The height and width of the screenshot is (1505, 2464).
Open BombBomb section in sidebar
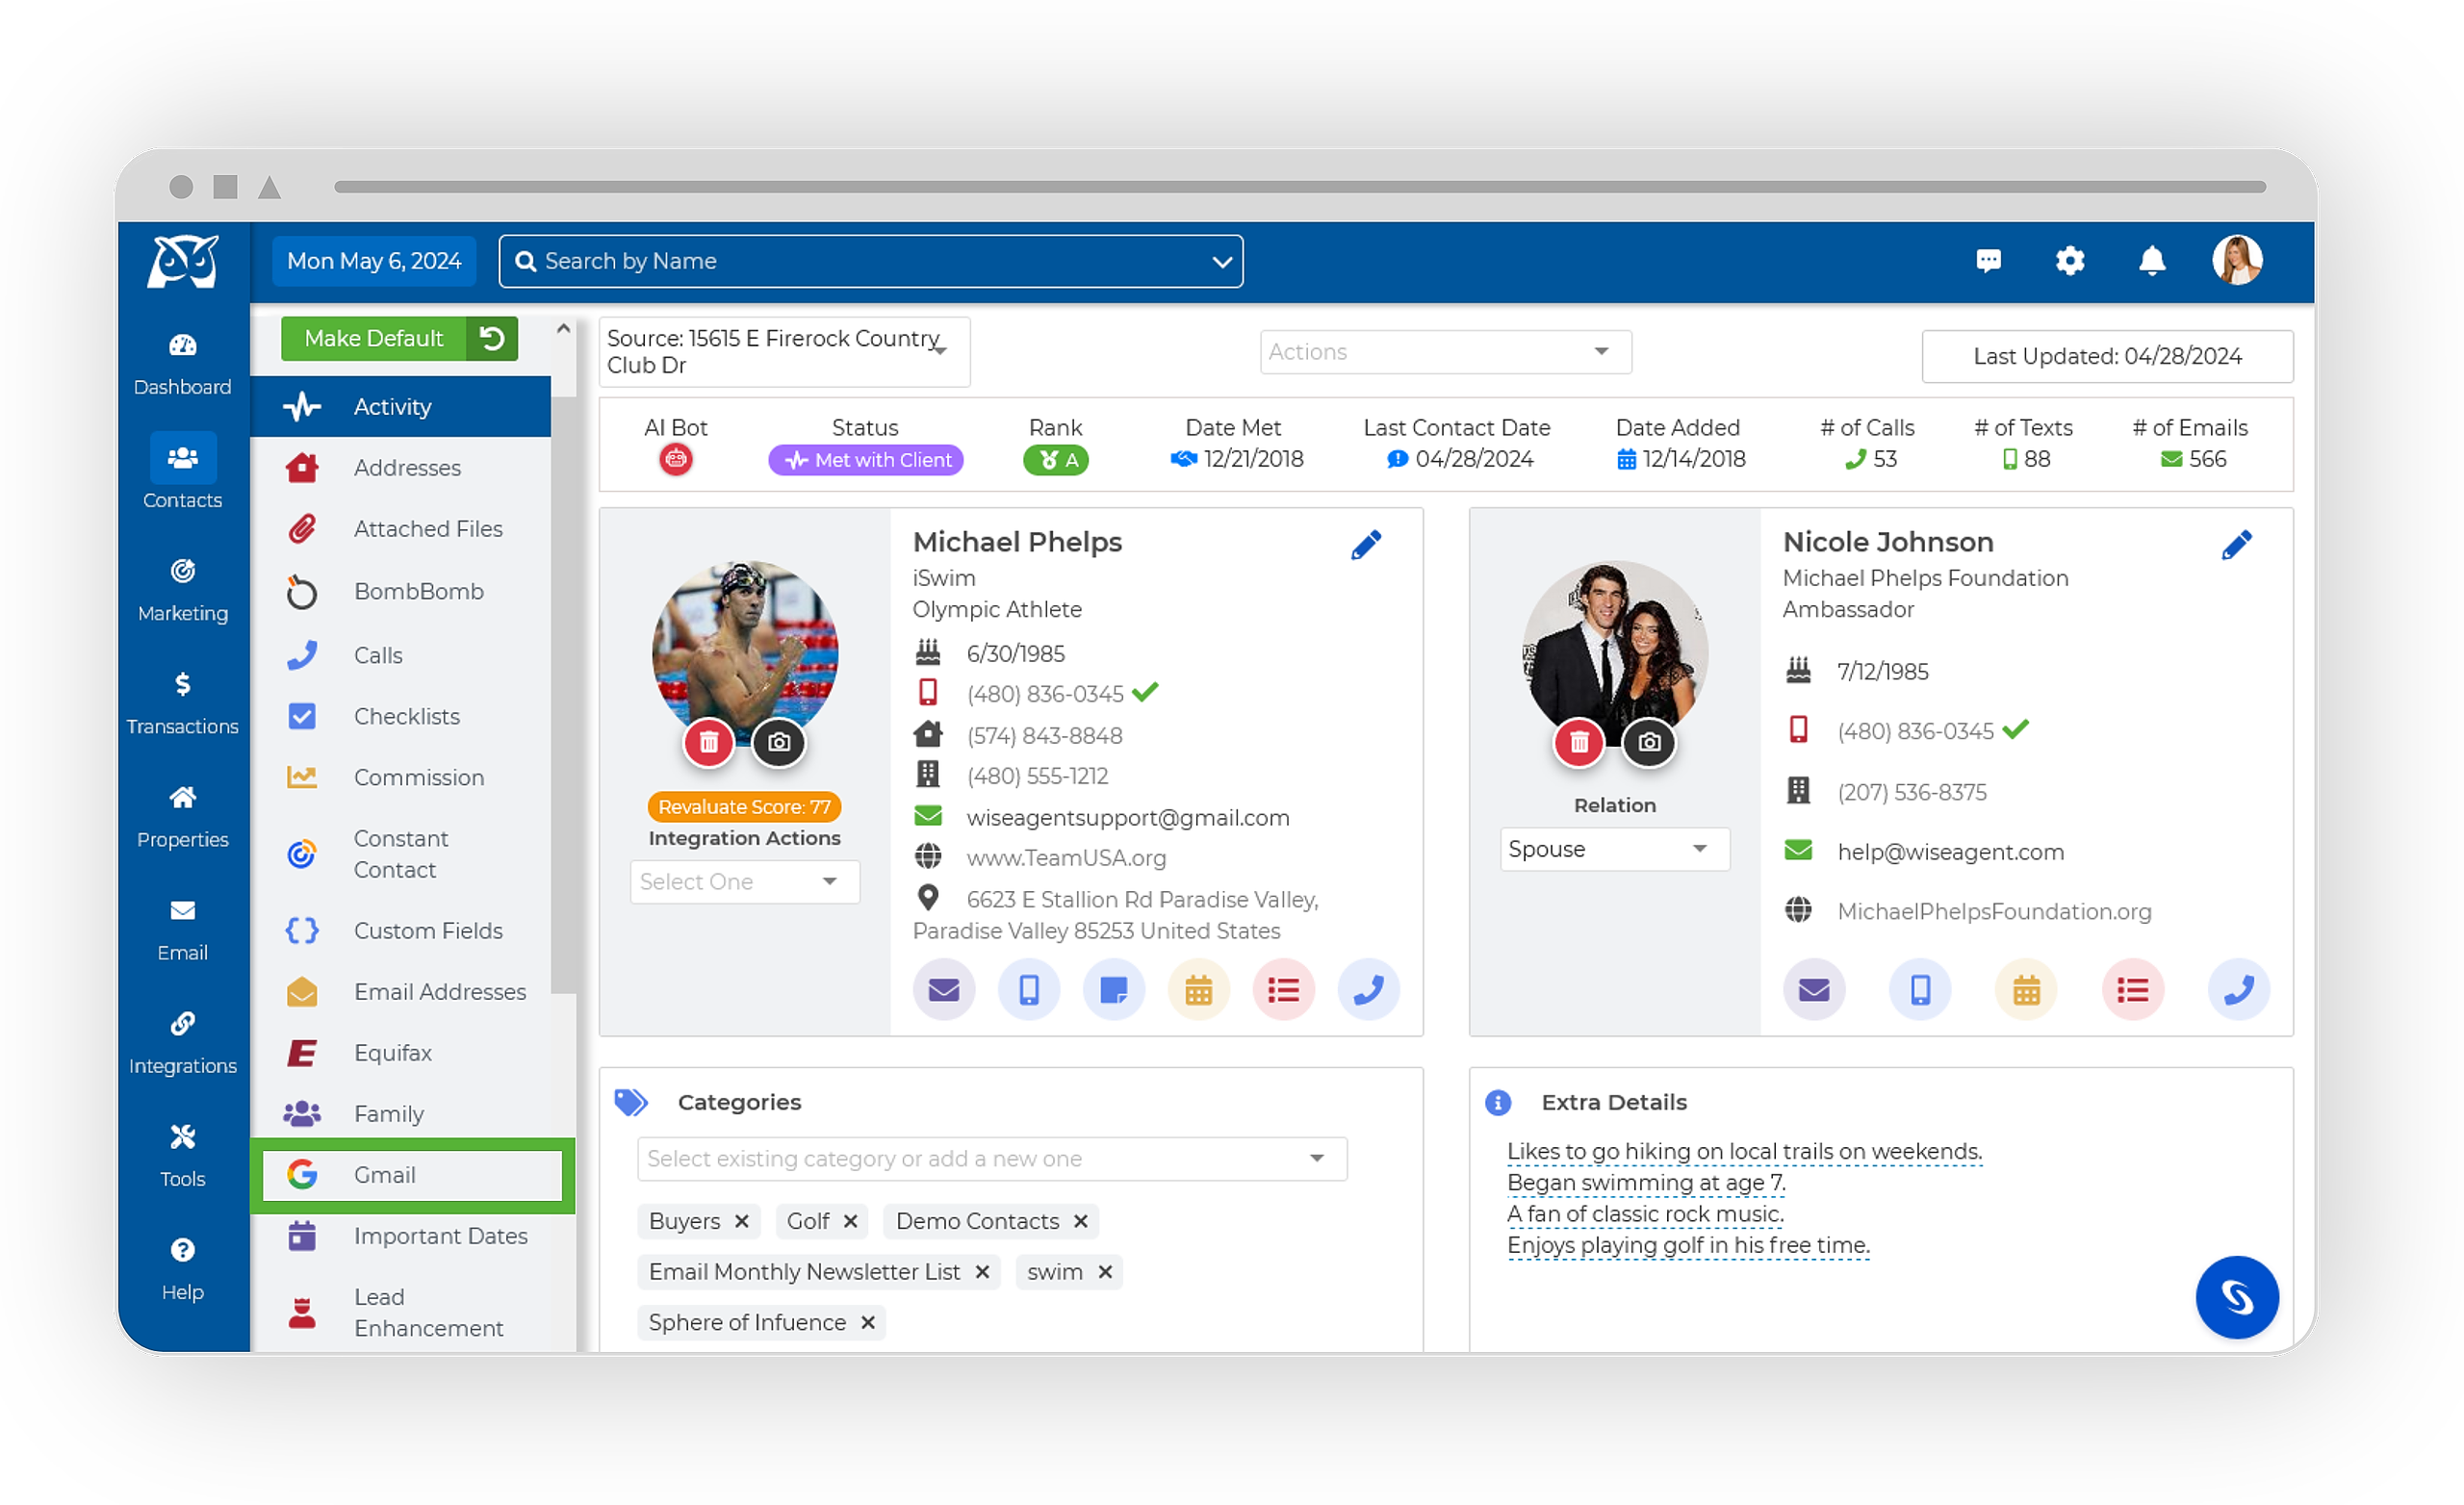click(400, 592)
